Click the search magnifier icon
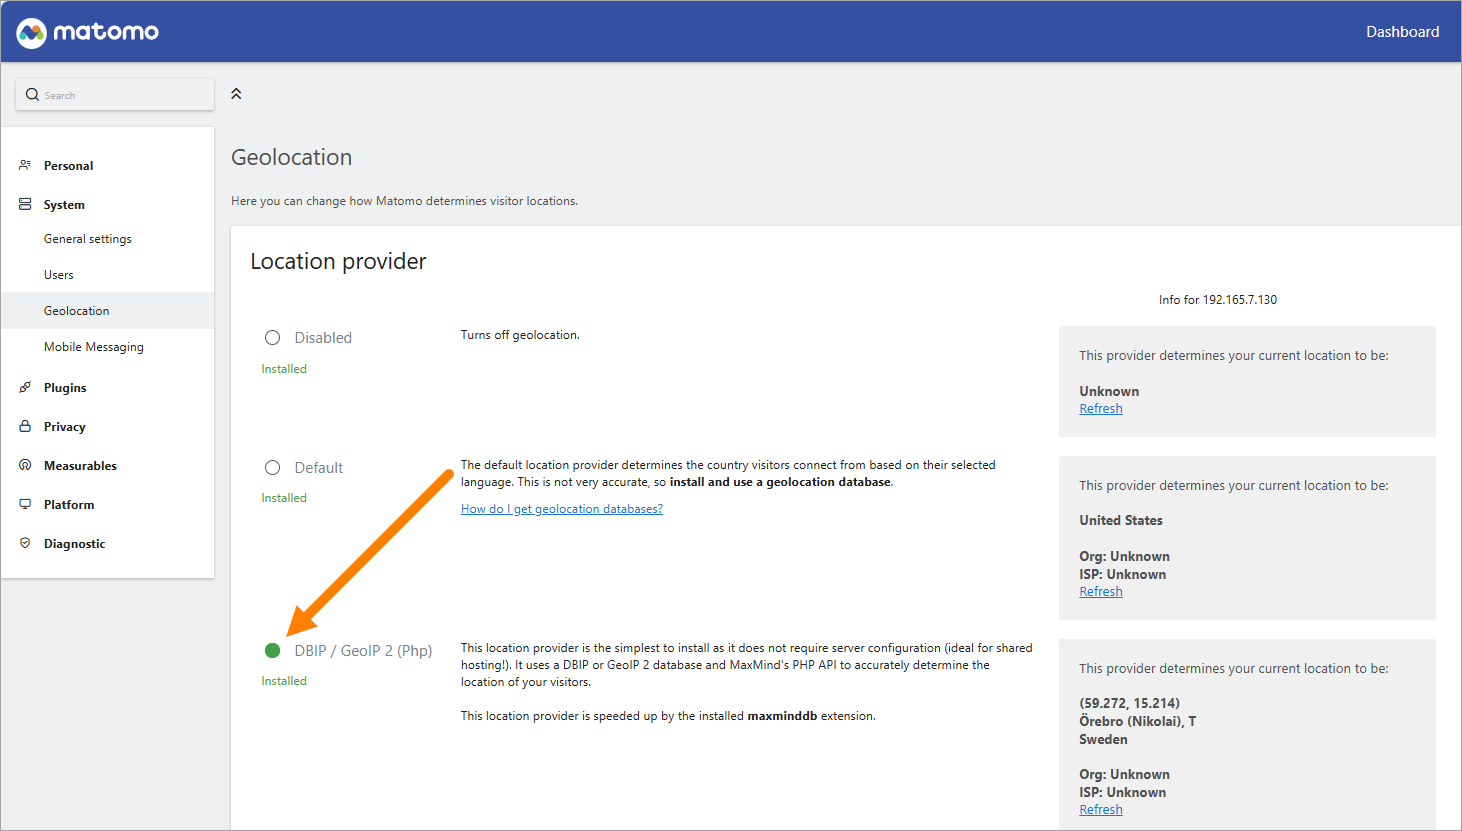The height and width of the screenshot is (831, 1462). point(32,95)
